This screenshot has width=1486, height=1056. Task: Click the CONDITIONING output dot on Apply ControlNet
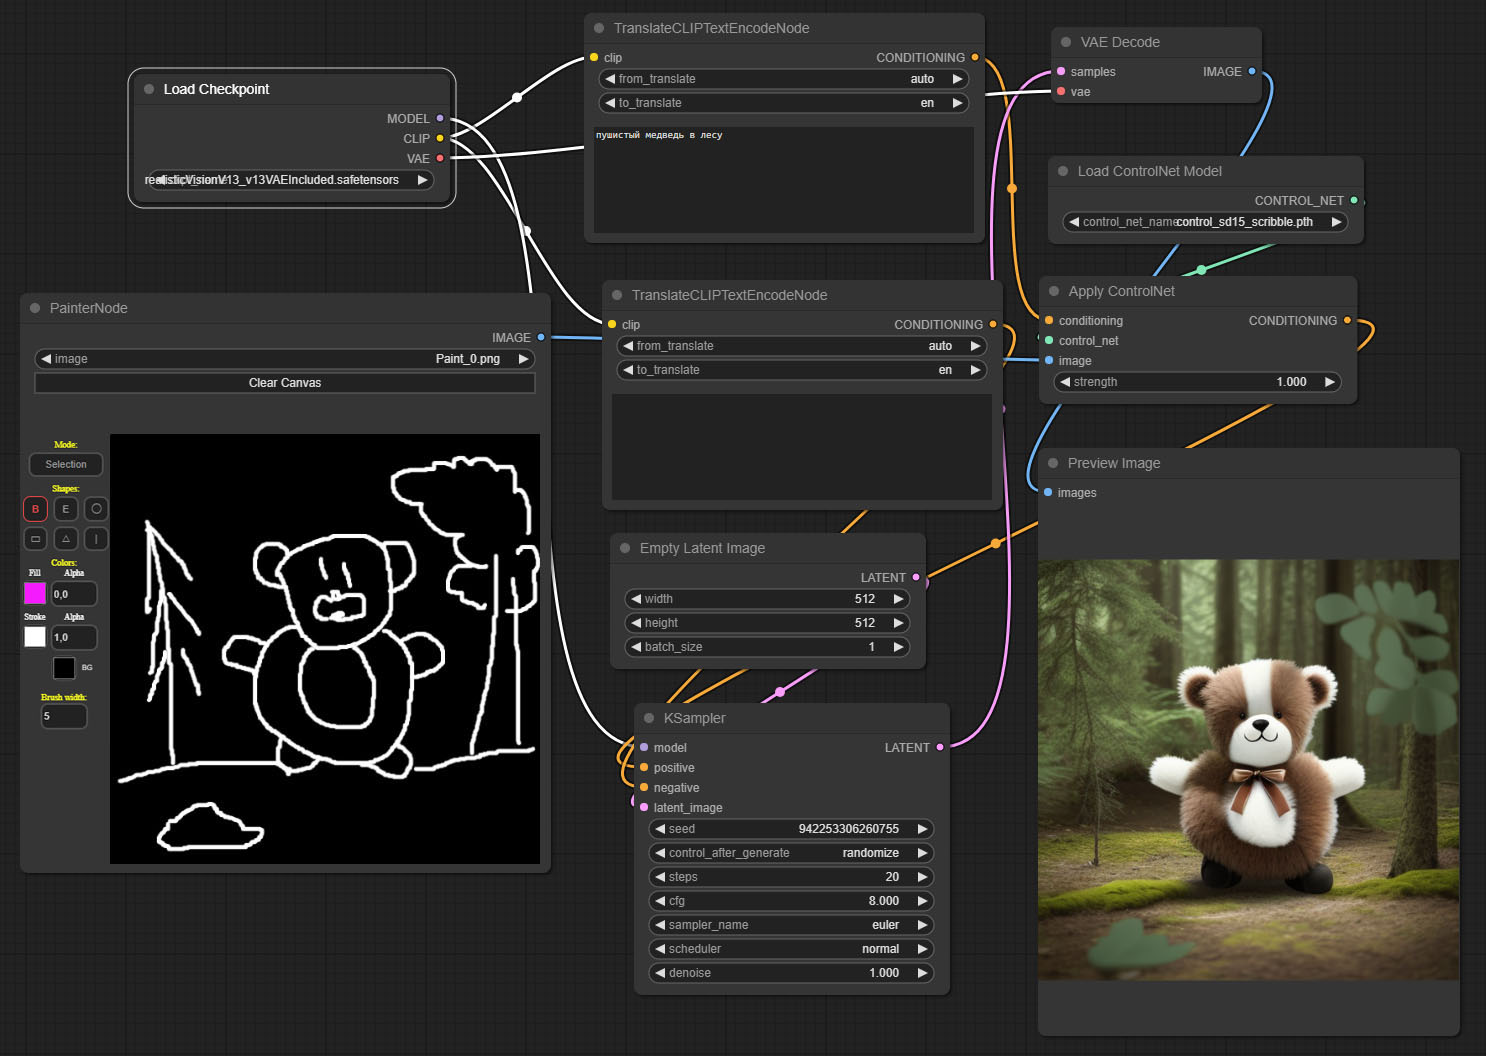point(1347,320)
